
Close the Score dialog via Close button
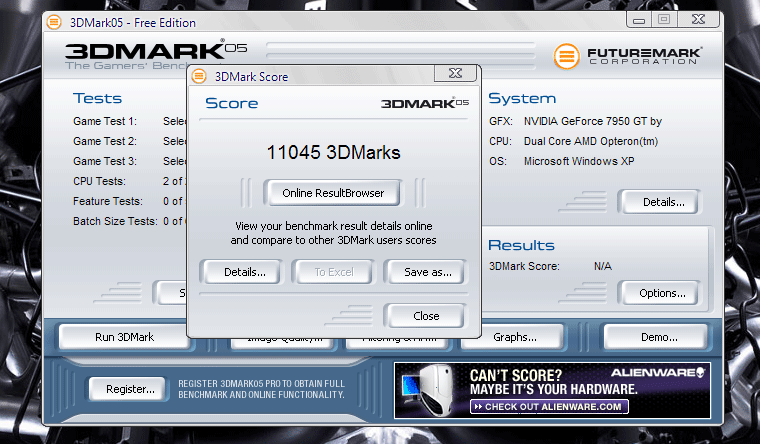click(x=426, y=316)
